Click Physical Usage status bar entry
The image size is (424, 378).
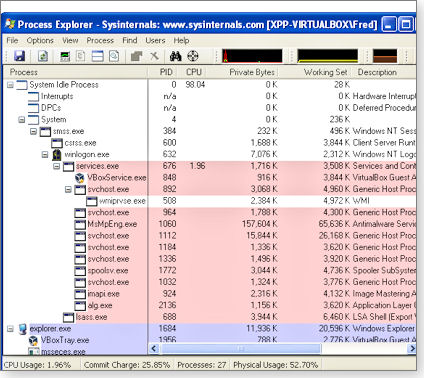[275, 365]
